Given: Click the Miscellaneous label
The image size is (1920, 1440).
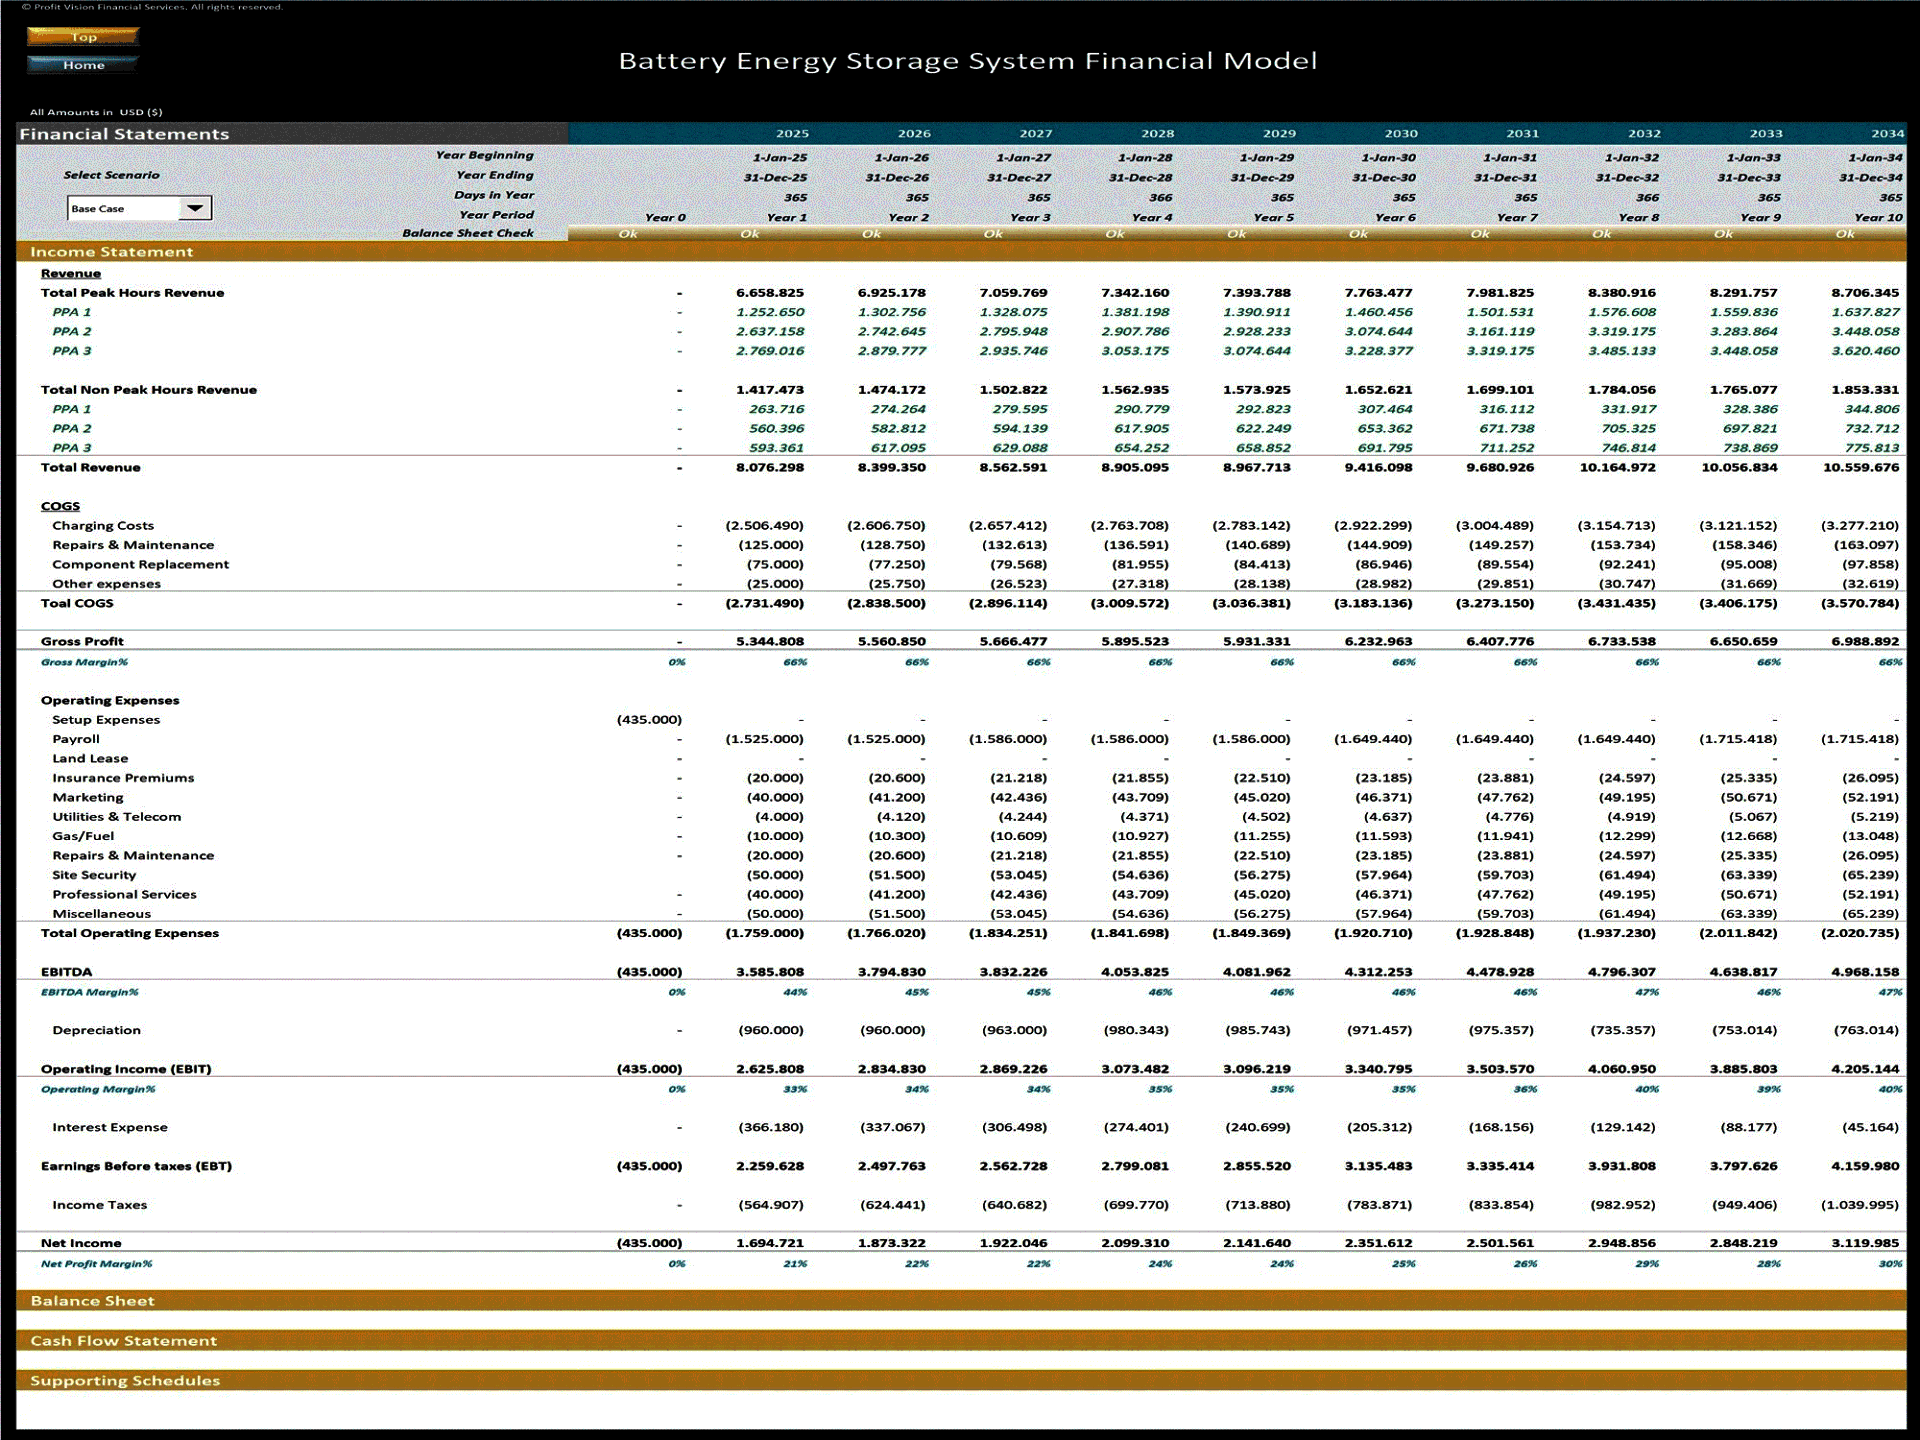Looking at the screenshot, I should (x=101, y=914).
